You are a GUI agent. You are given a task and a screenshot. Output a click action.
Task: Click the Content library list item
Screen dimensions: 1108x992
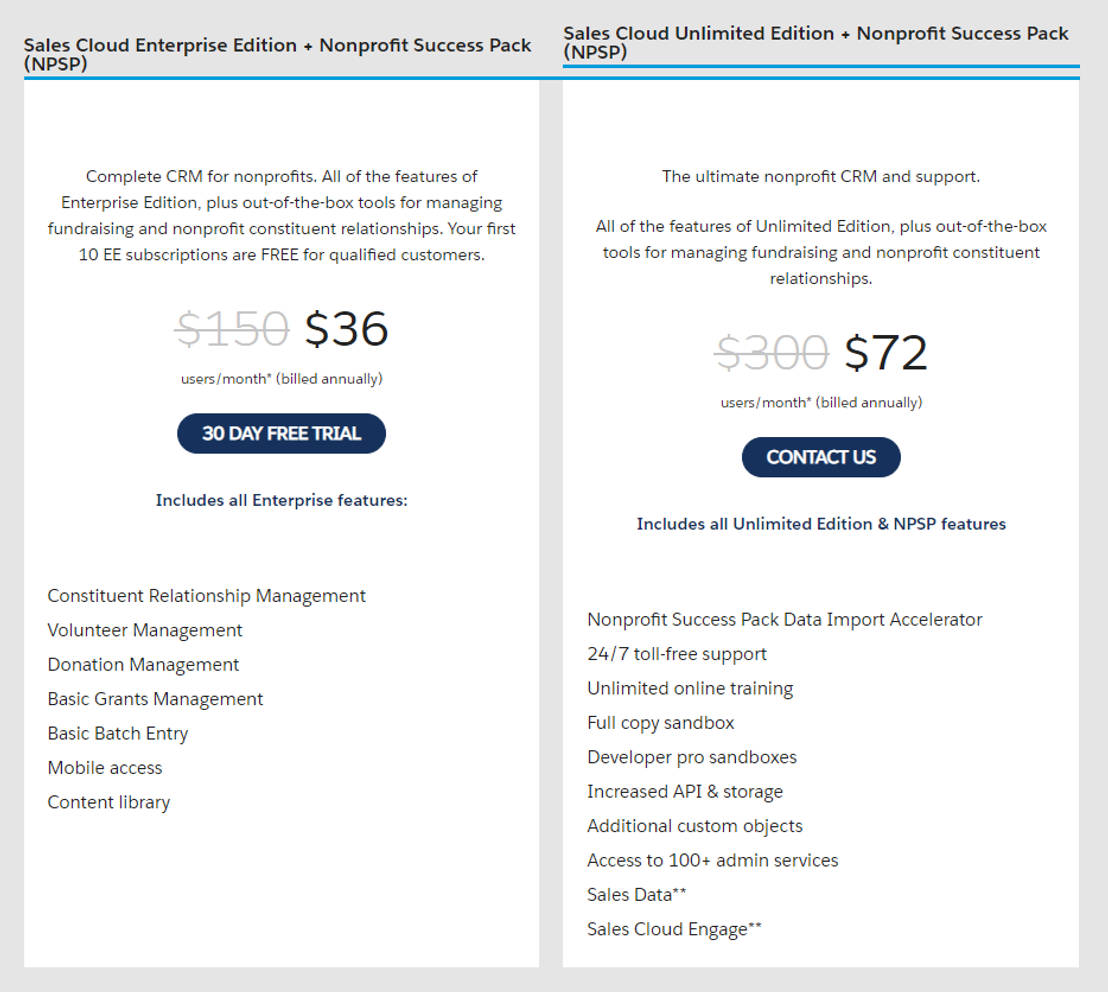click(x=108, y=802)
